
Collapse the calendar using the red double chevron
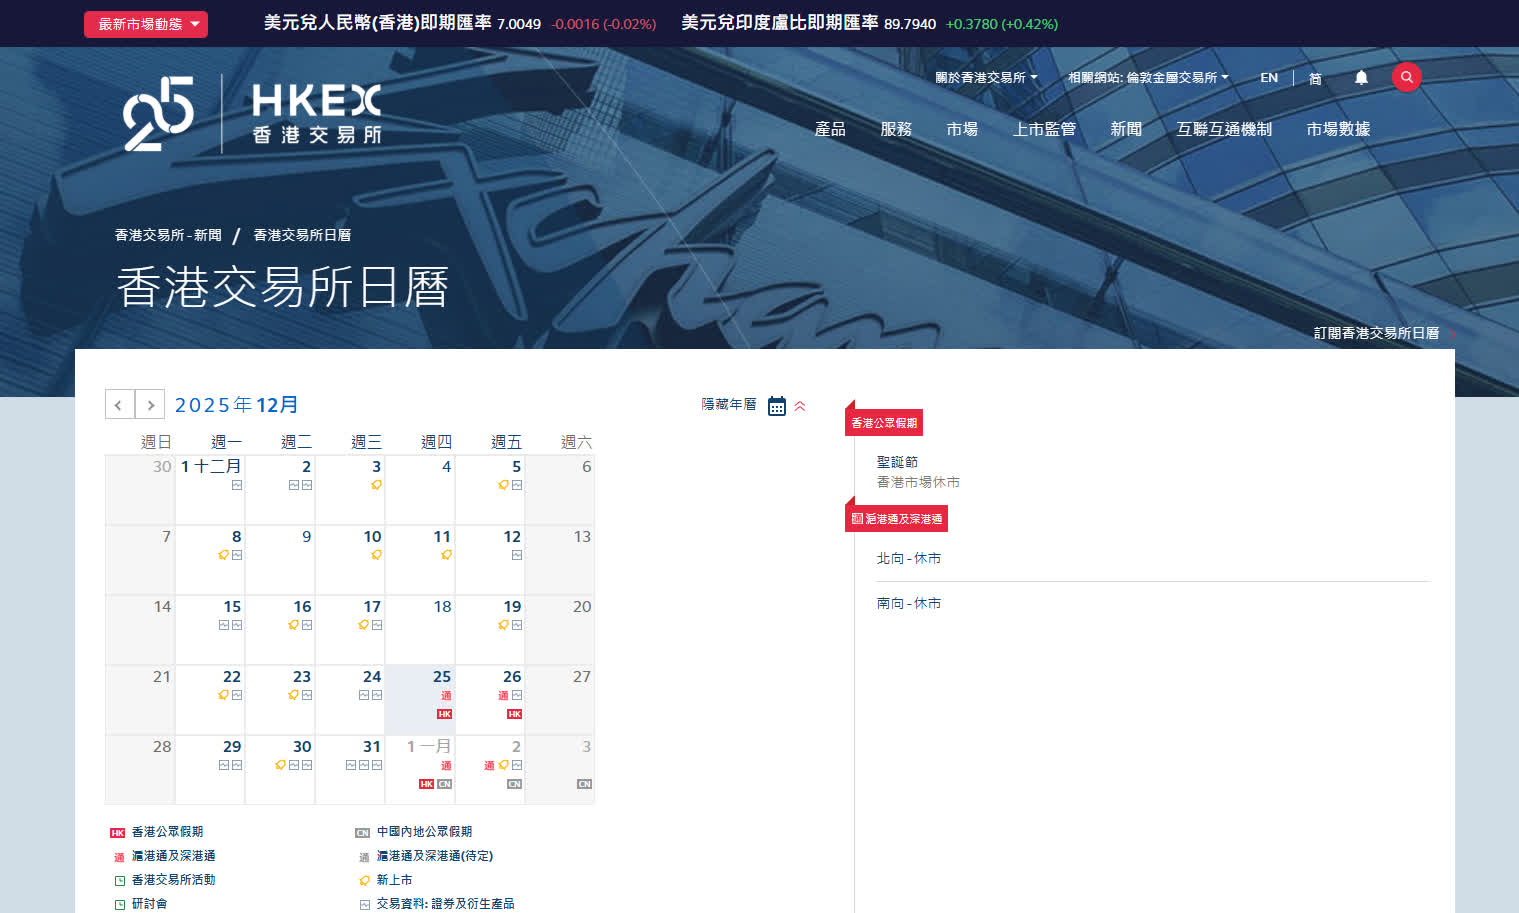pyautogui.click(x=800, y=406)
